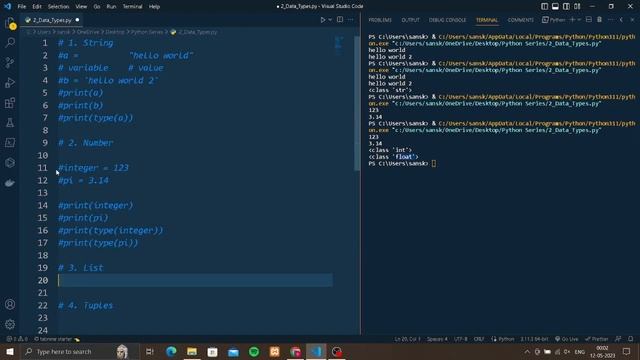The image size is (640, 360).
Task: Split the terminal
Action: coord(589,20)
